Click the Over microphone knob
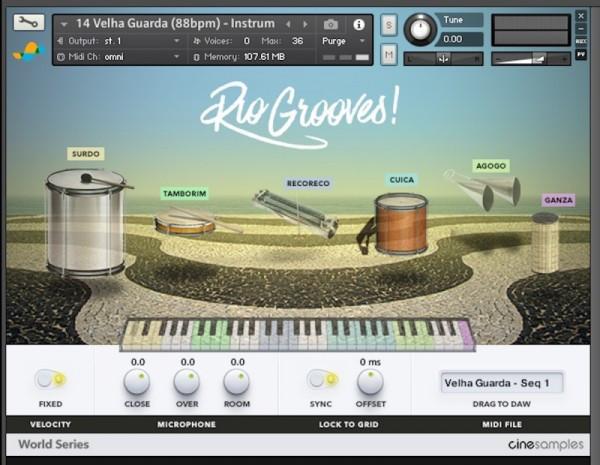Screen dimensions: 600x465 click(187, 382)
